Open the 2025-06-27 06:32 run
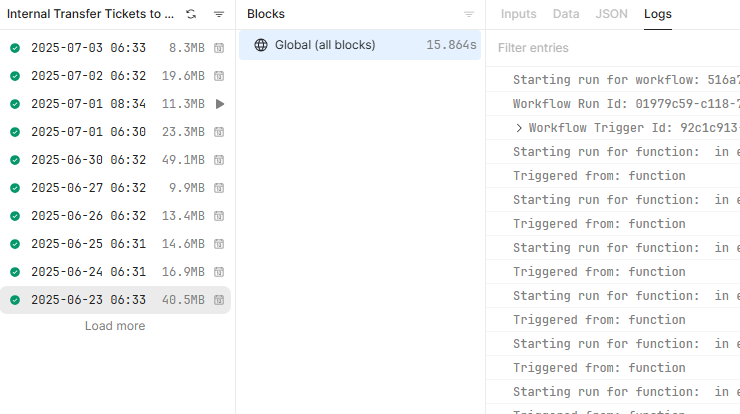The image size is (740, 414). (x=115, y=188)
